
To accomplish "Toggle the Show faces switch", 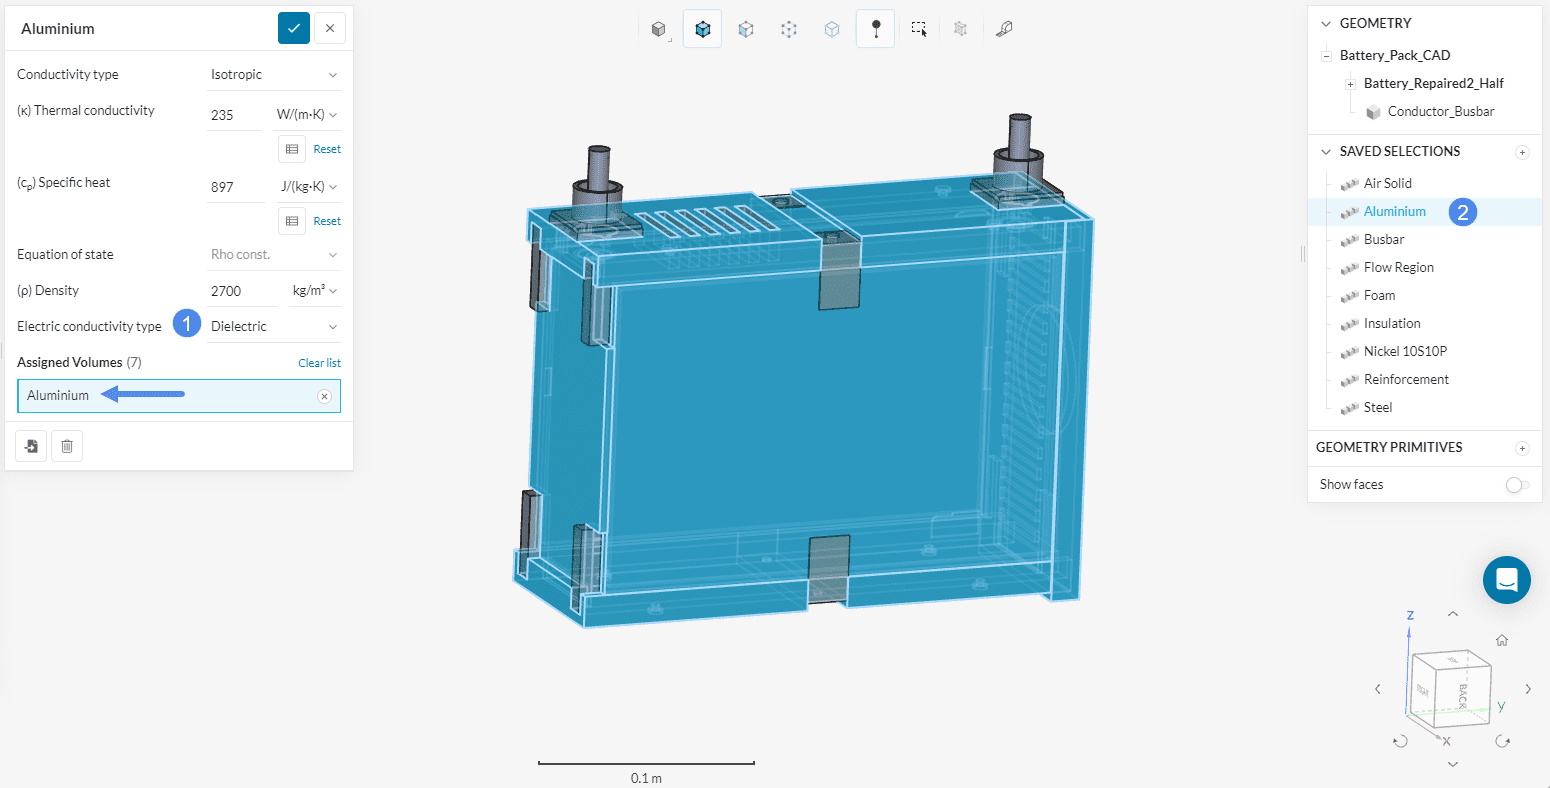I will pyautogui.click(x=1516, y=485).
